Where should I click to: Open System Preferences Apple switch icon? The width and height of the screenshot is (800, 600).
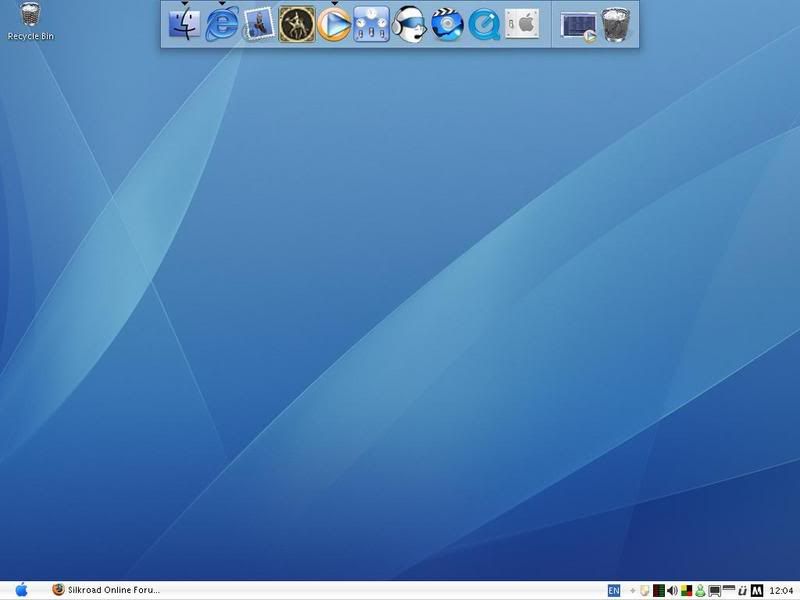click(x=522, y=24)
